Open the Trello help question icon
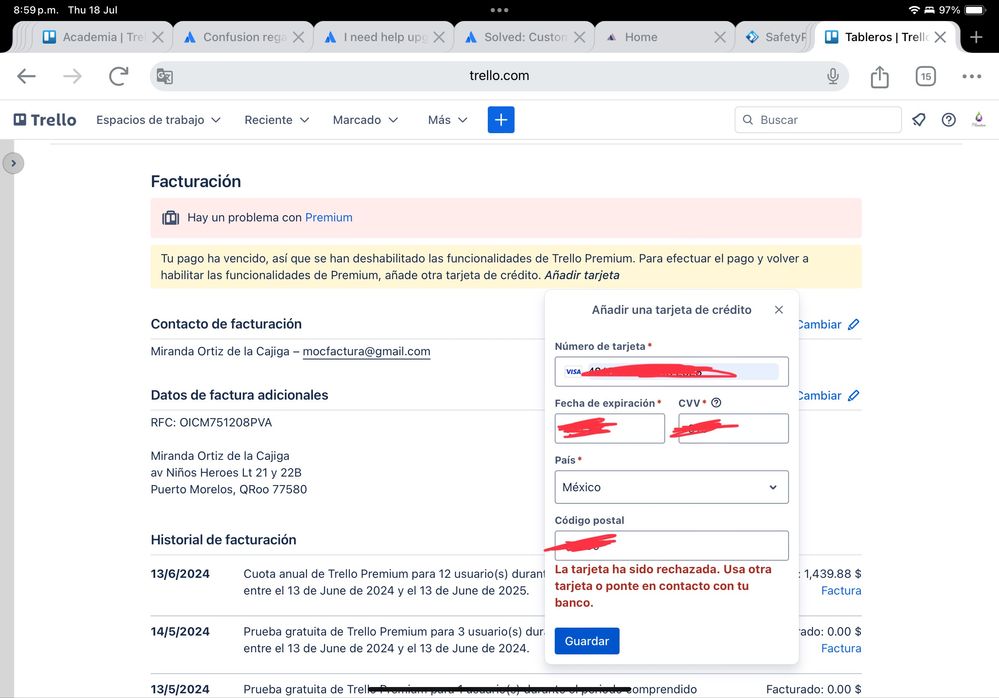The width and height of the screenshot is (999, 698). pyautogui.click(x=949, y=120)
